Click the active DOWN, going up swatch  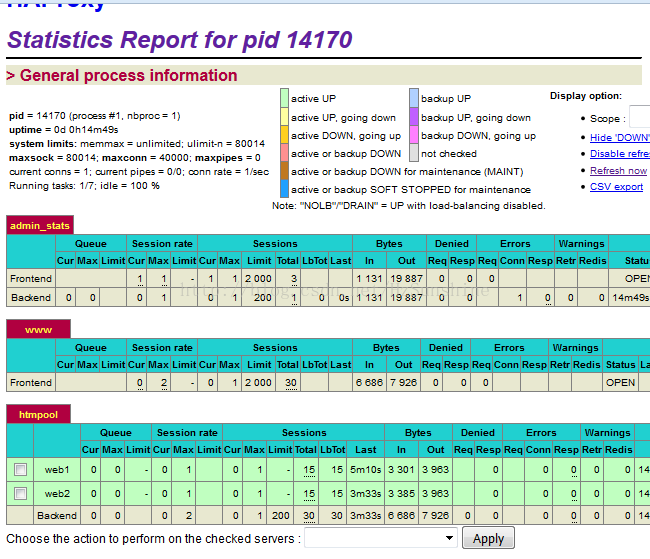tap(284, 135)
